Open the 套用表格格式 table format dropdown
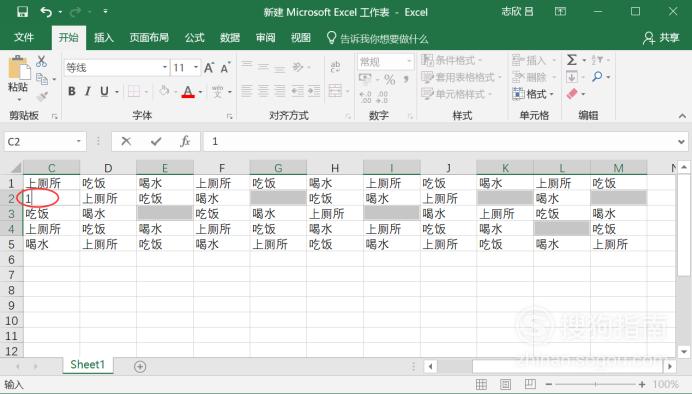Image resolution: width=692 pixels, height=394 pixels. [462, 77]
